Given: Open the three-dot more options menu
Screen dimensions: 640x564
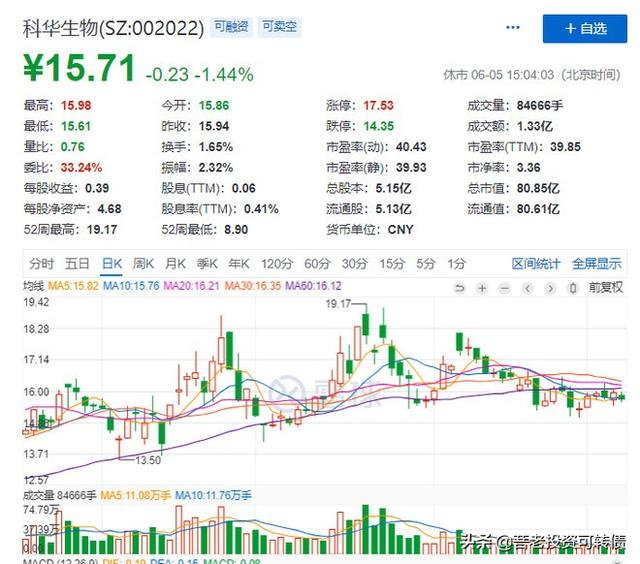Looking at the screenshot, I should pos(513,27).
